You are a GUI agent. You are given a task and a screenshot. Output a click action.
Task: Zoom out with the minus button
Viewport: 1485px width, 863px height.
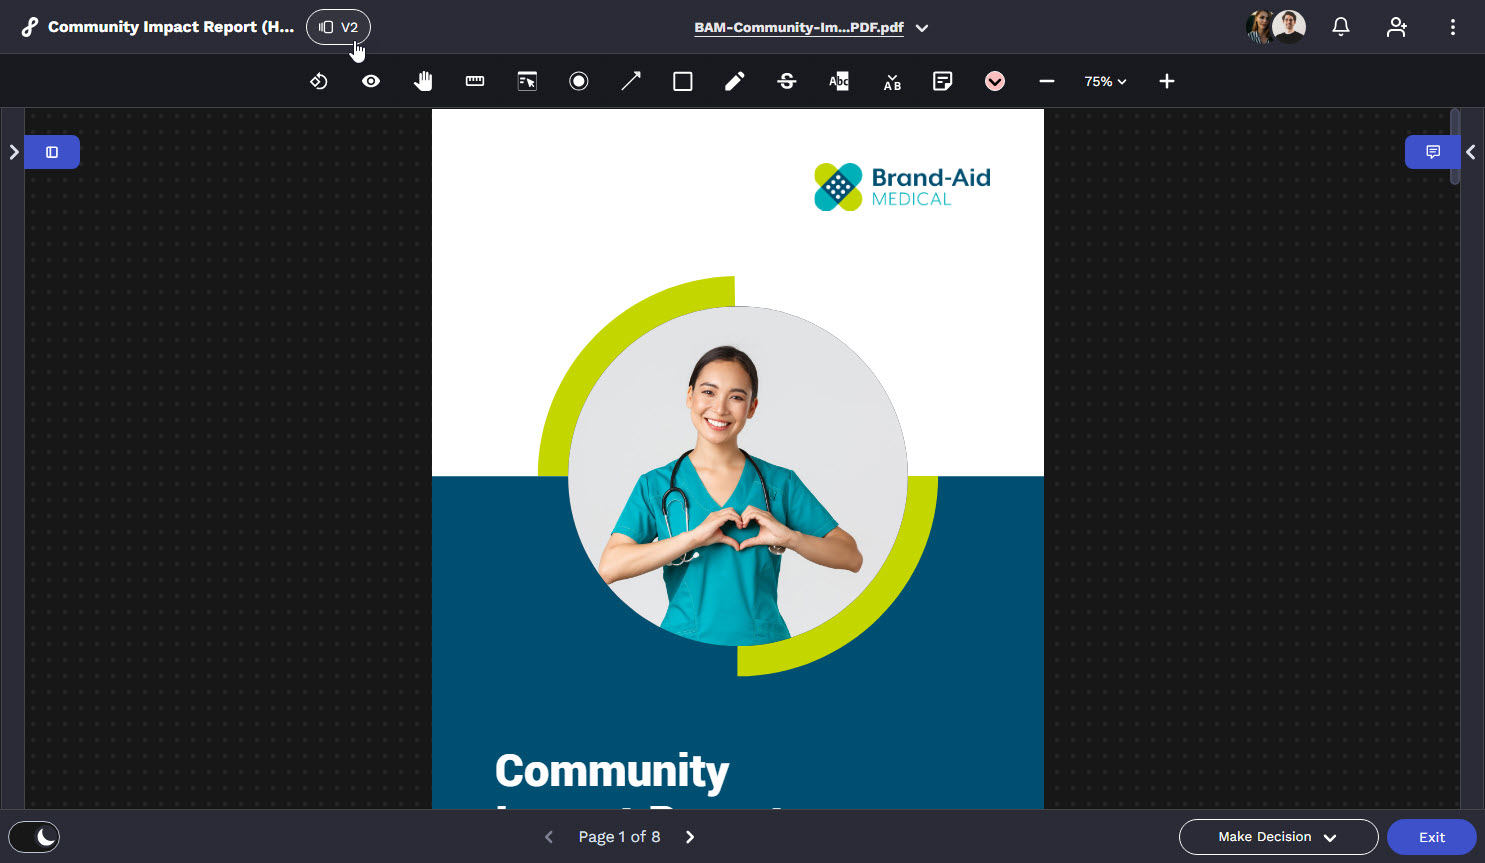pyautogui.click(x=1047, y=81)
